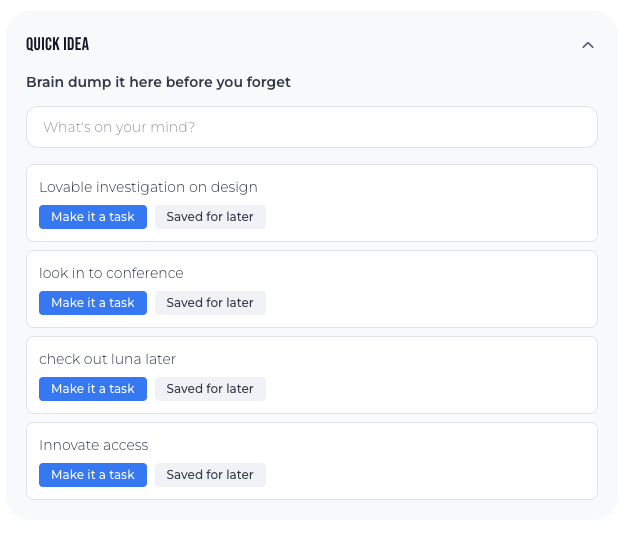Image resolution: width=632 pixels, height=536 pixels.
Task: Toggle Saved for later on conference idea
Action: 210,303
